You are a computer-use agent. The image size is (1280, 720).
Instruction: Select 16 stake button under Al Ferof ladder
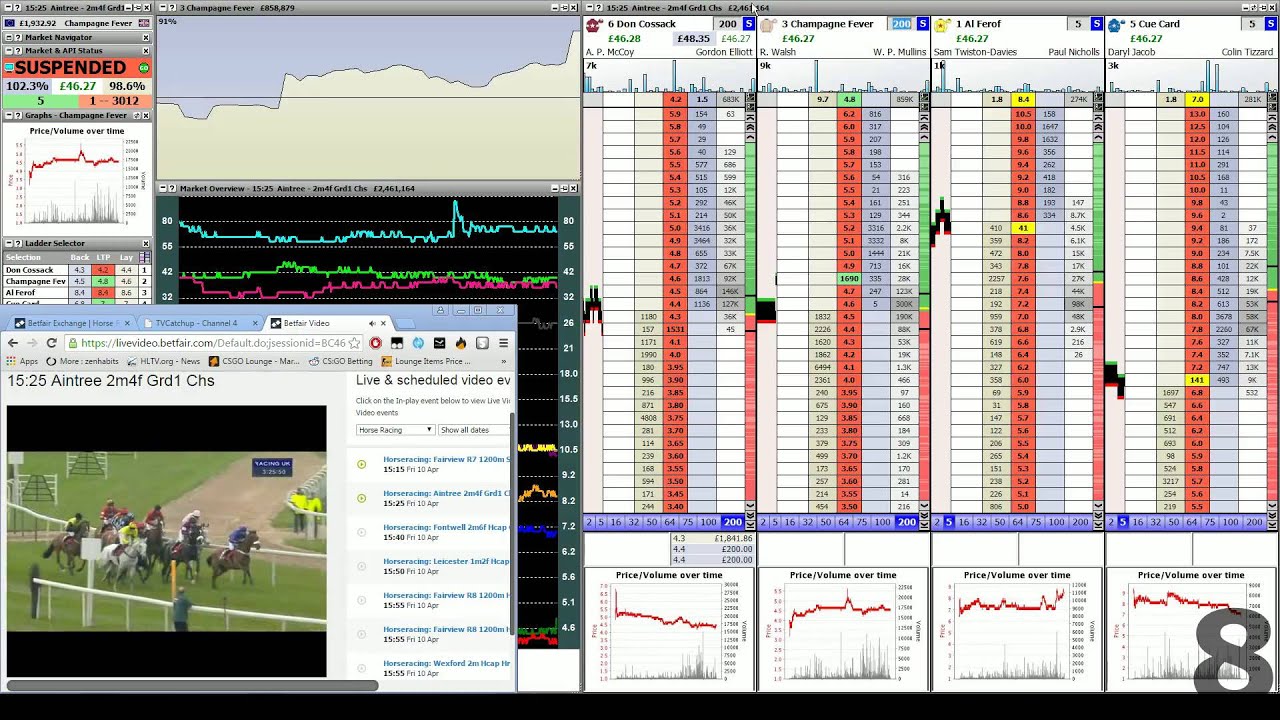point(963,522)
